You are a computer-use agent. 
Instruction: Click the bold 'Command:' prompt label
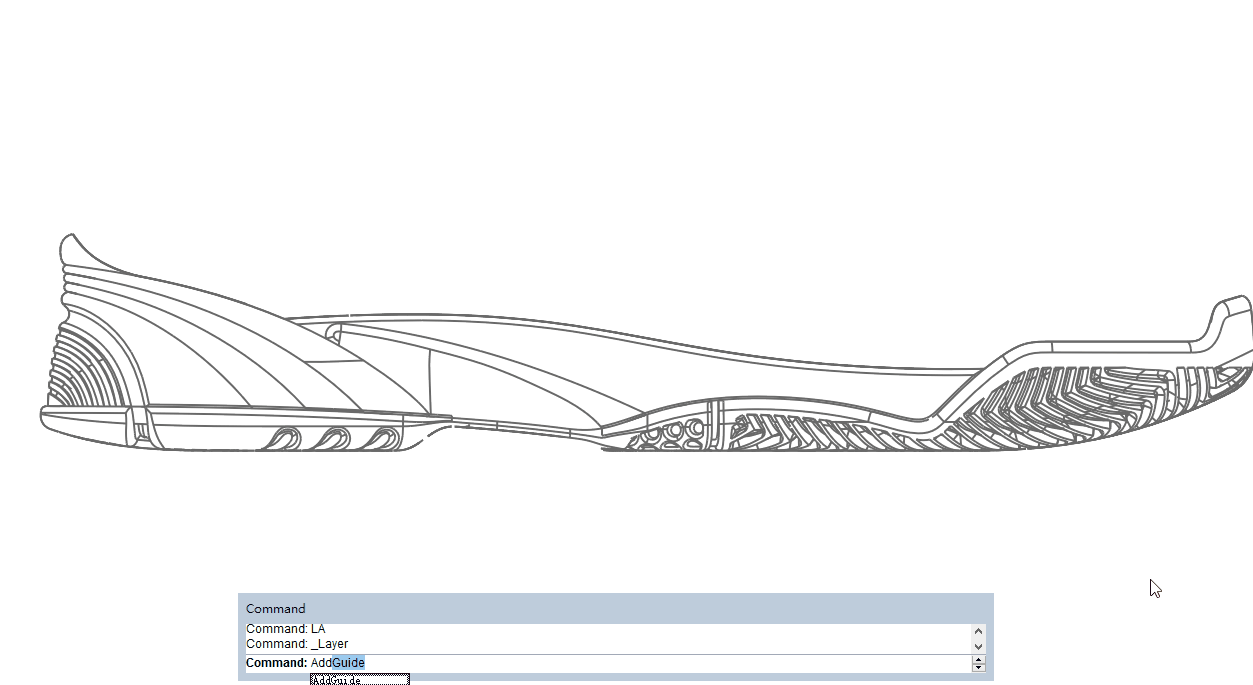pyautogui.click(x=276, y=663)
